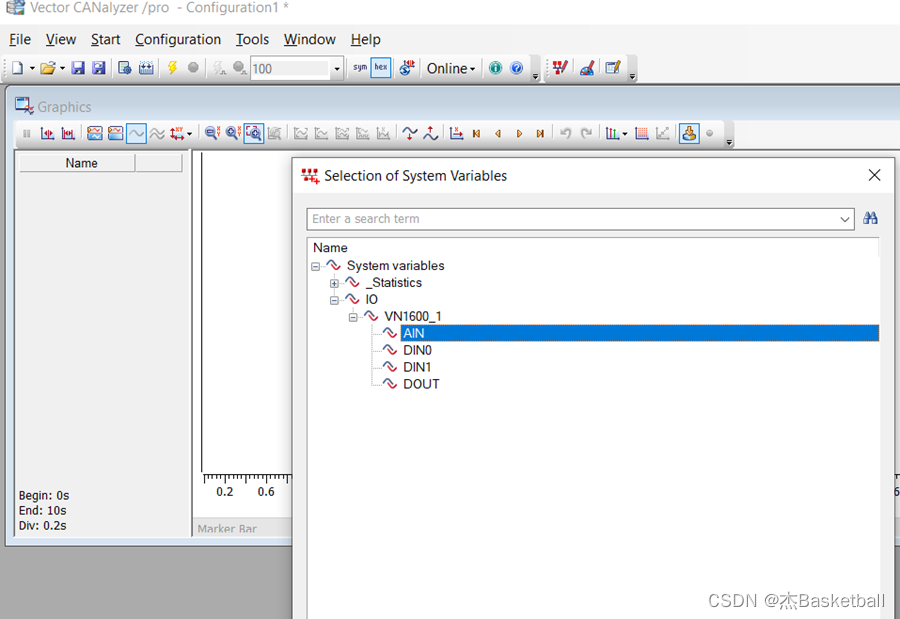Jump to last with the skip-forward arrow
This screenshot has width=900, height=619.
click(x=540, y=133)
